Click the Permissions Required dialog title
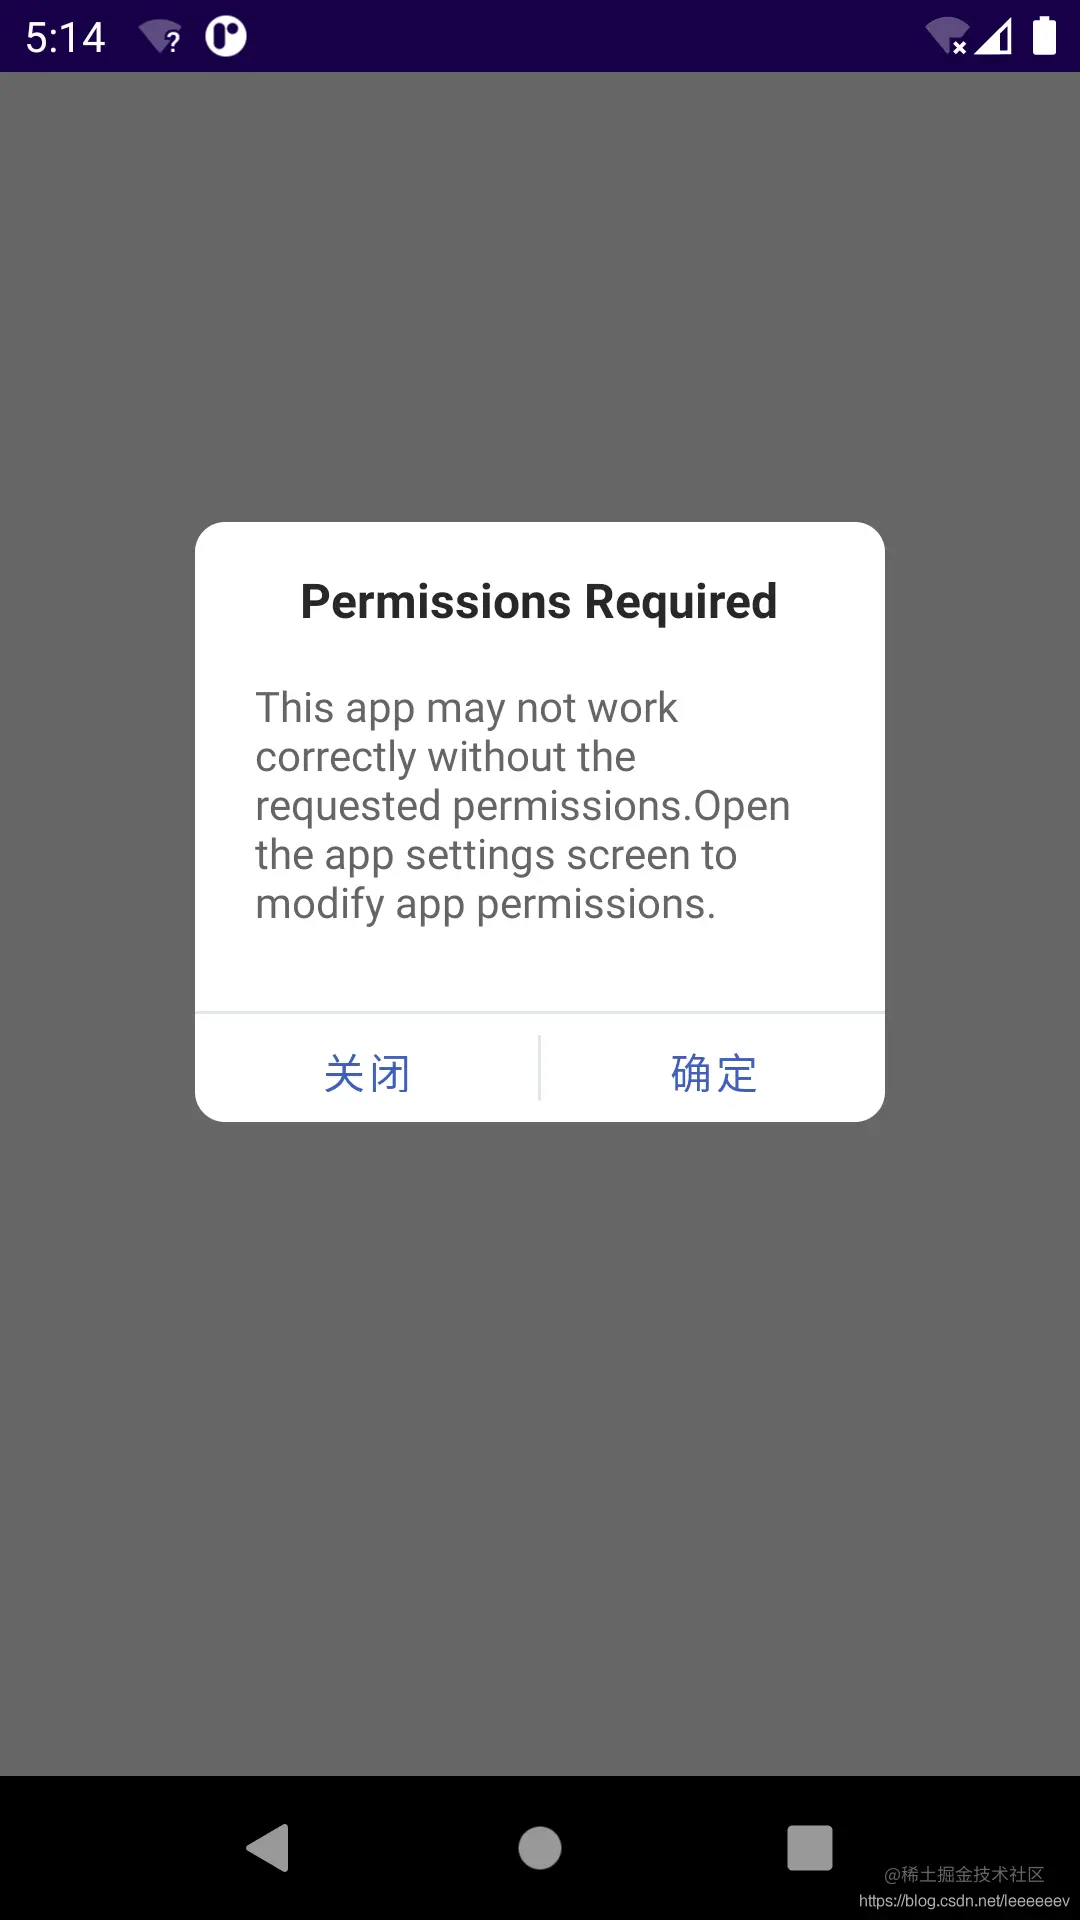The image size is (1080, 1920). 539,602
